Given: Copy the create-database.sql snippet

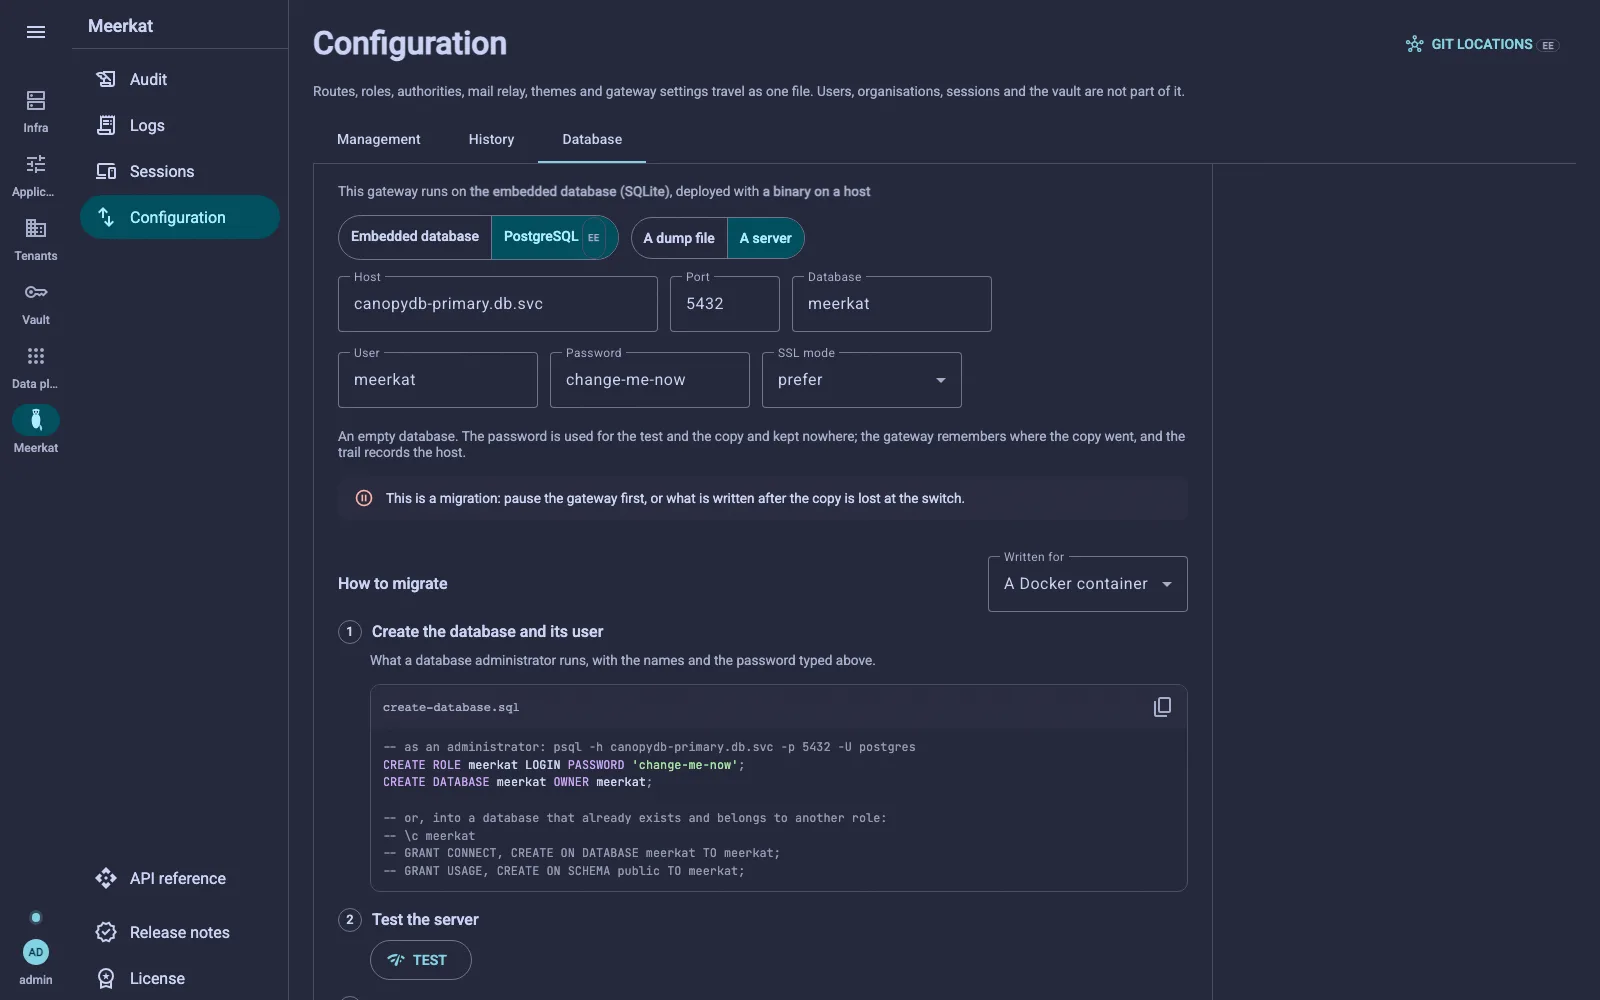Looking at the screenshot, I should tap(1162, 707).
